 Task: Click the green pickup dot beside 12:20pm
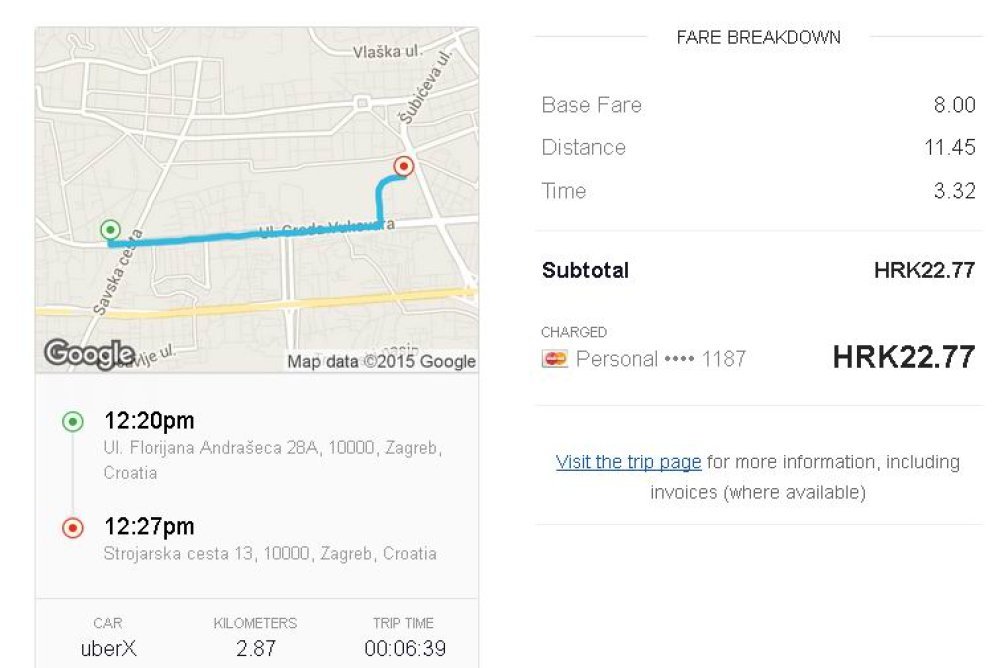72,421
